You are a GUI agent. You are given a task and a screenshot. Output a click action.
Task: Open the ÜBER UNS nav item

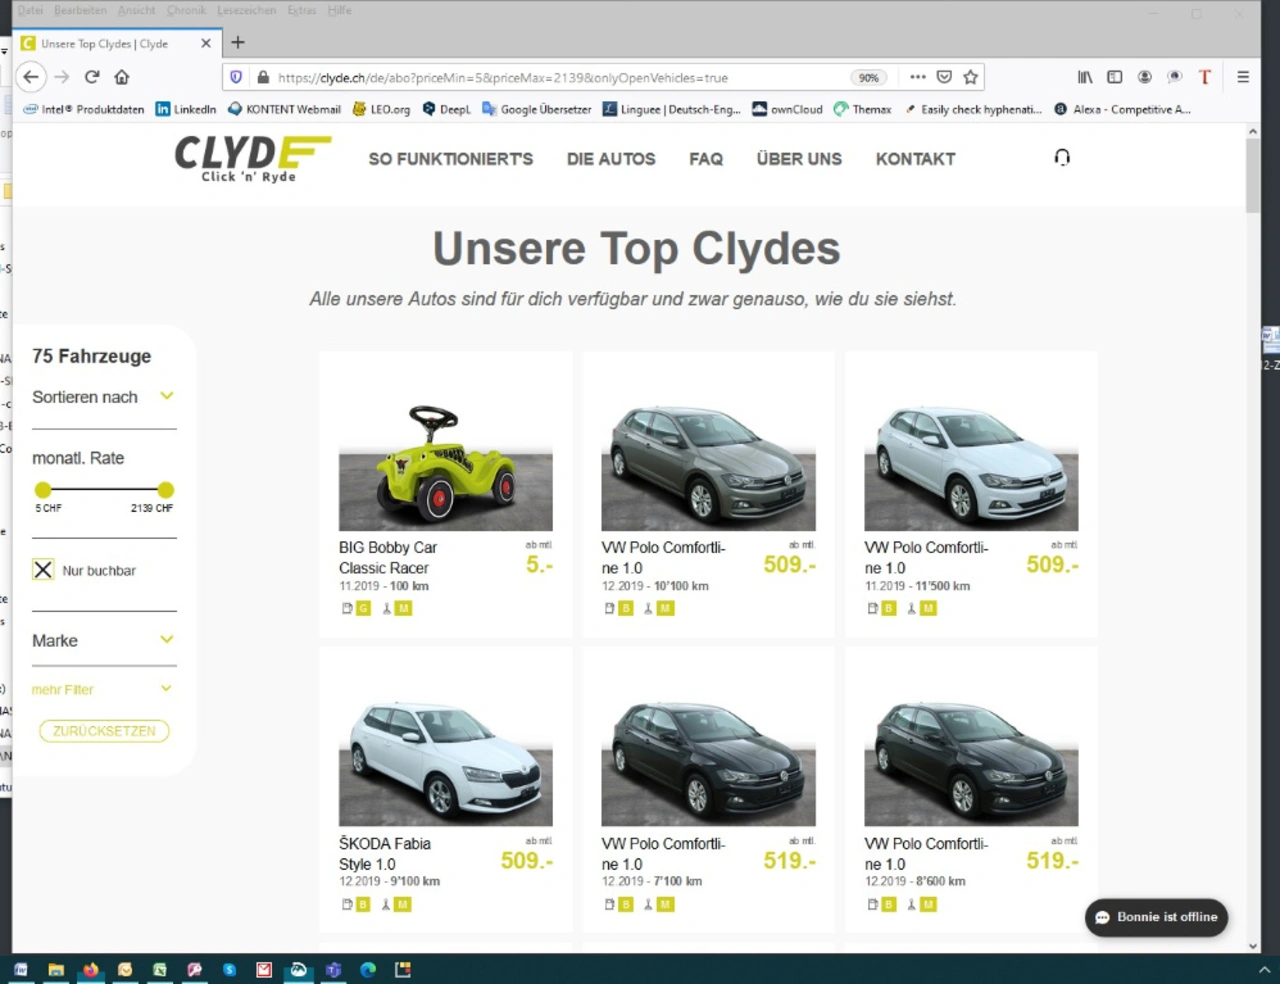799,158
